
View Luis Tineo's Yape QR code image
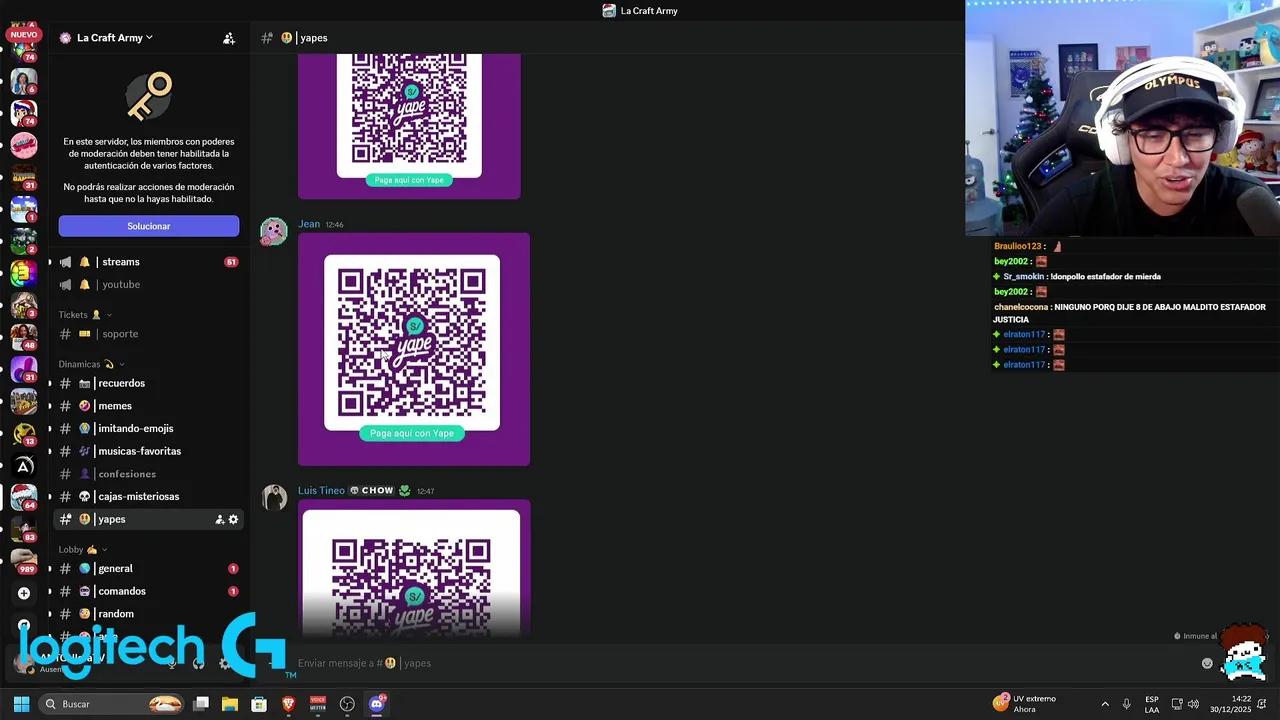pyautogui.click(x=414, y=568)
